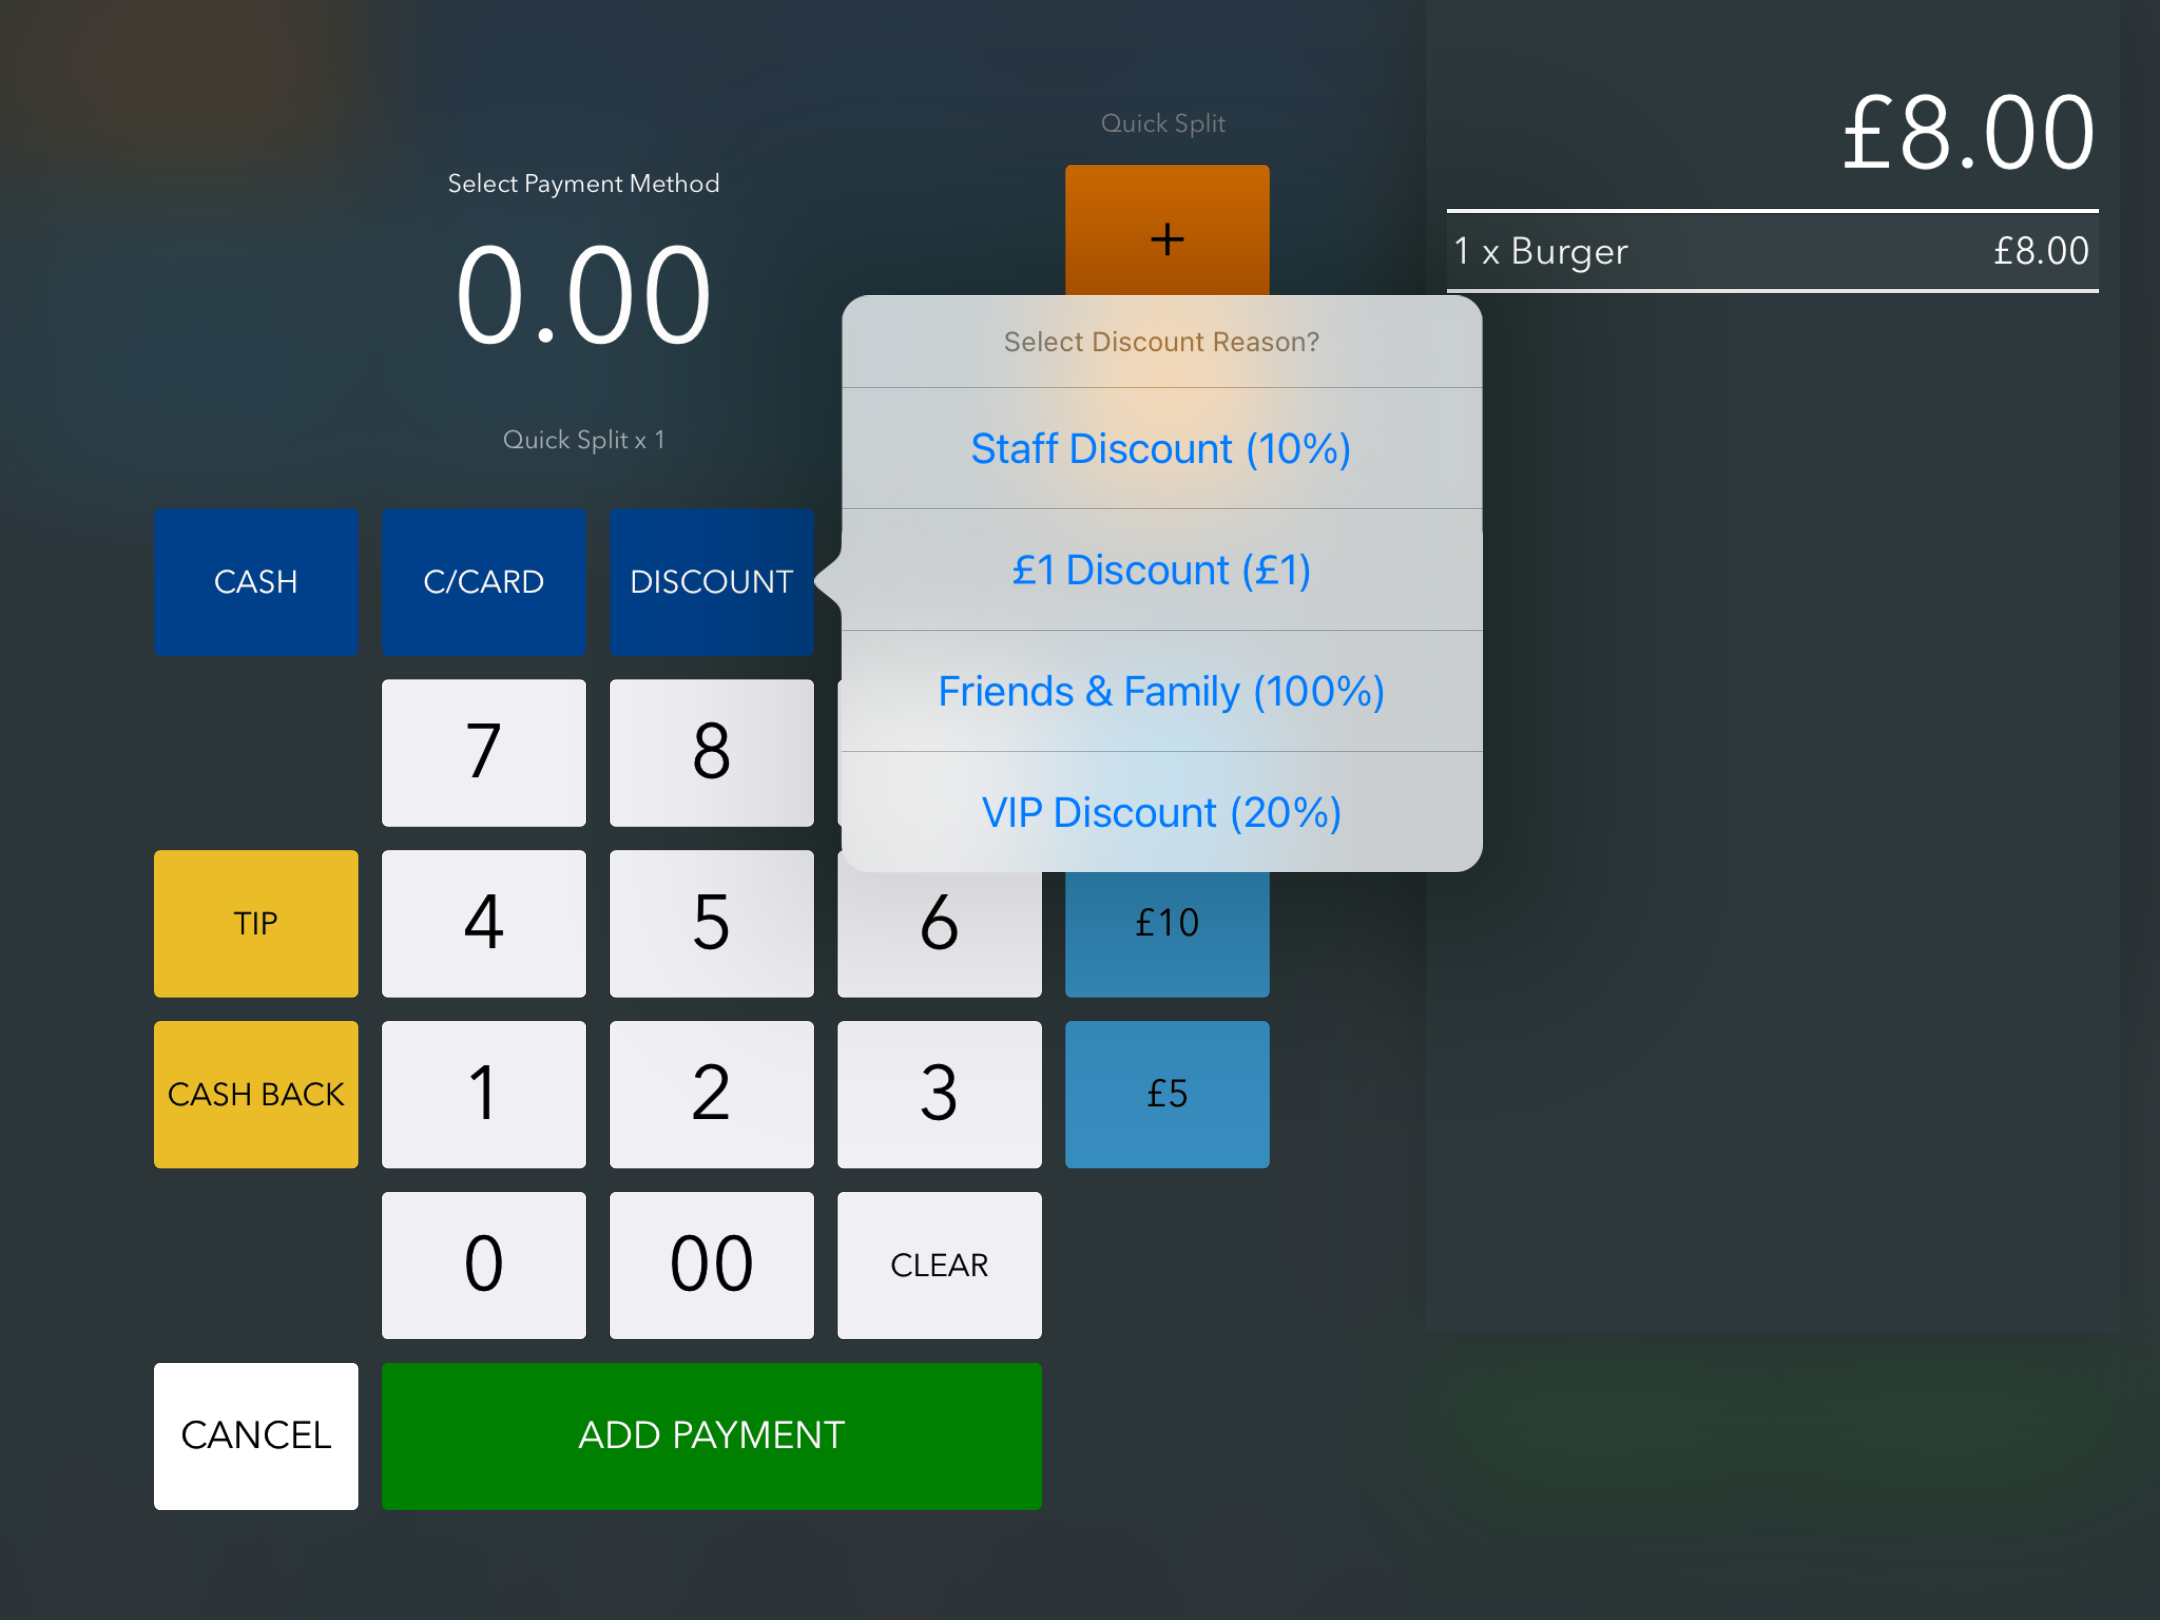The width and height of the screenshot is (2160, 1620).
Task: Select £1 Discount option
Action: point(1163,568)
